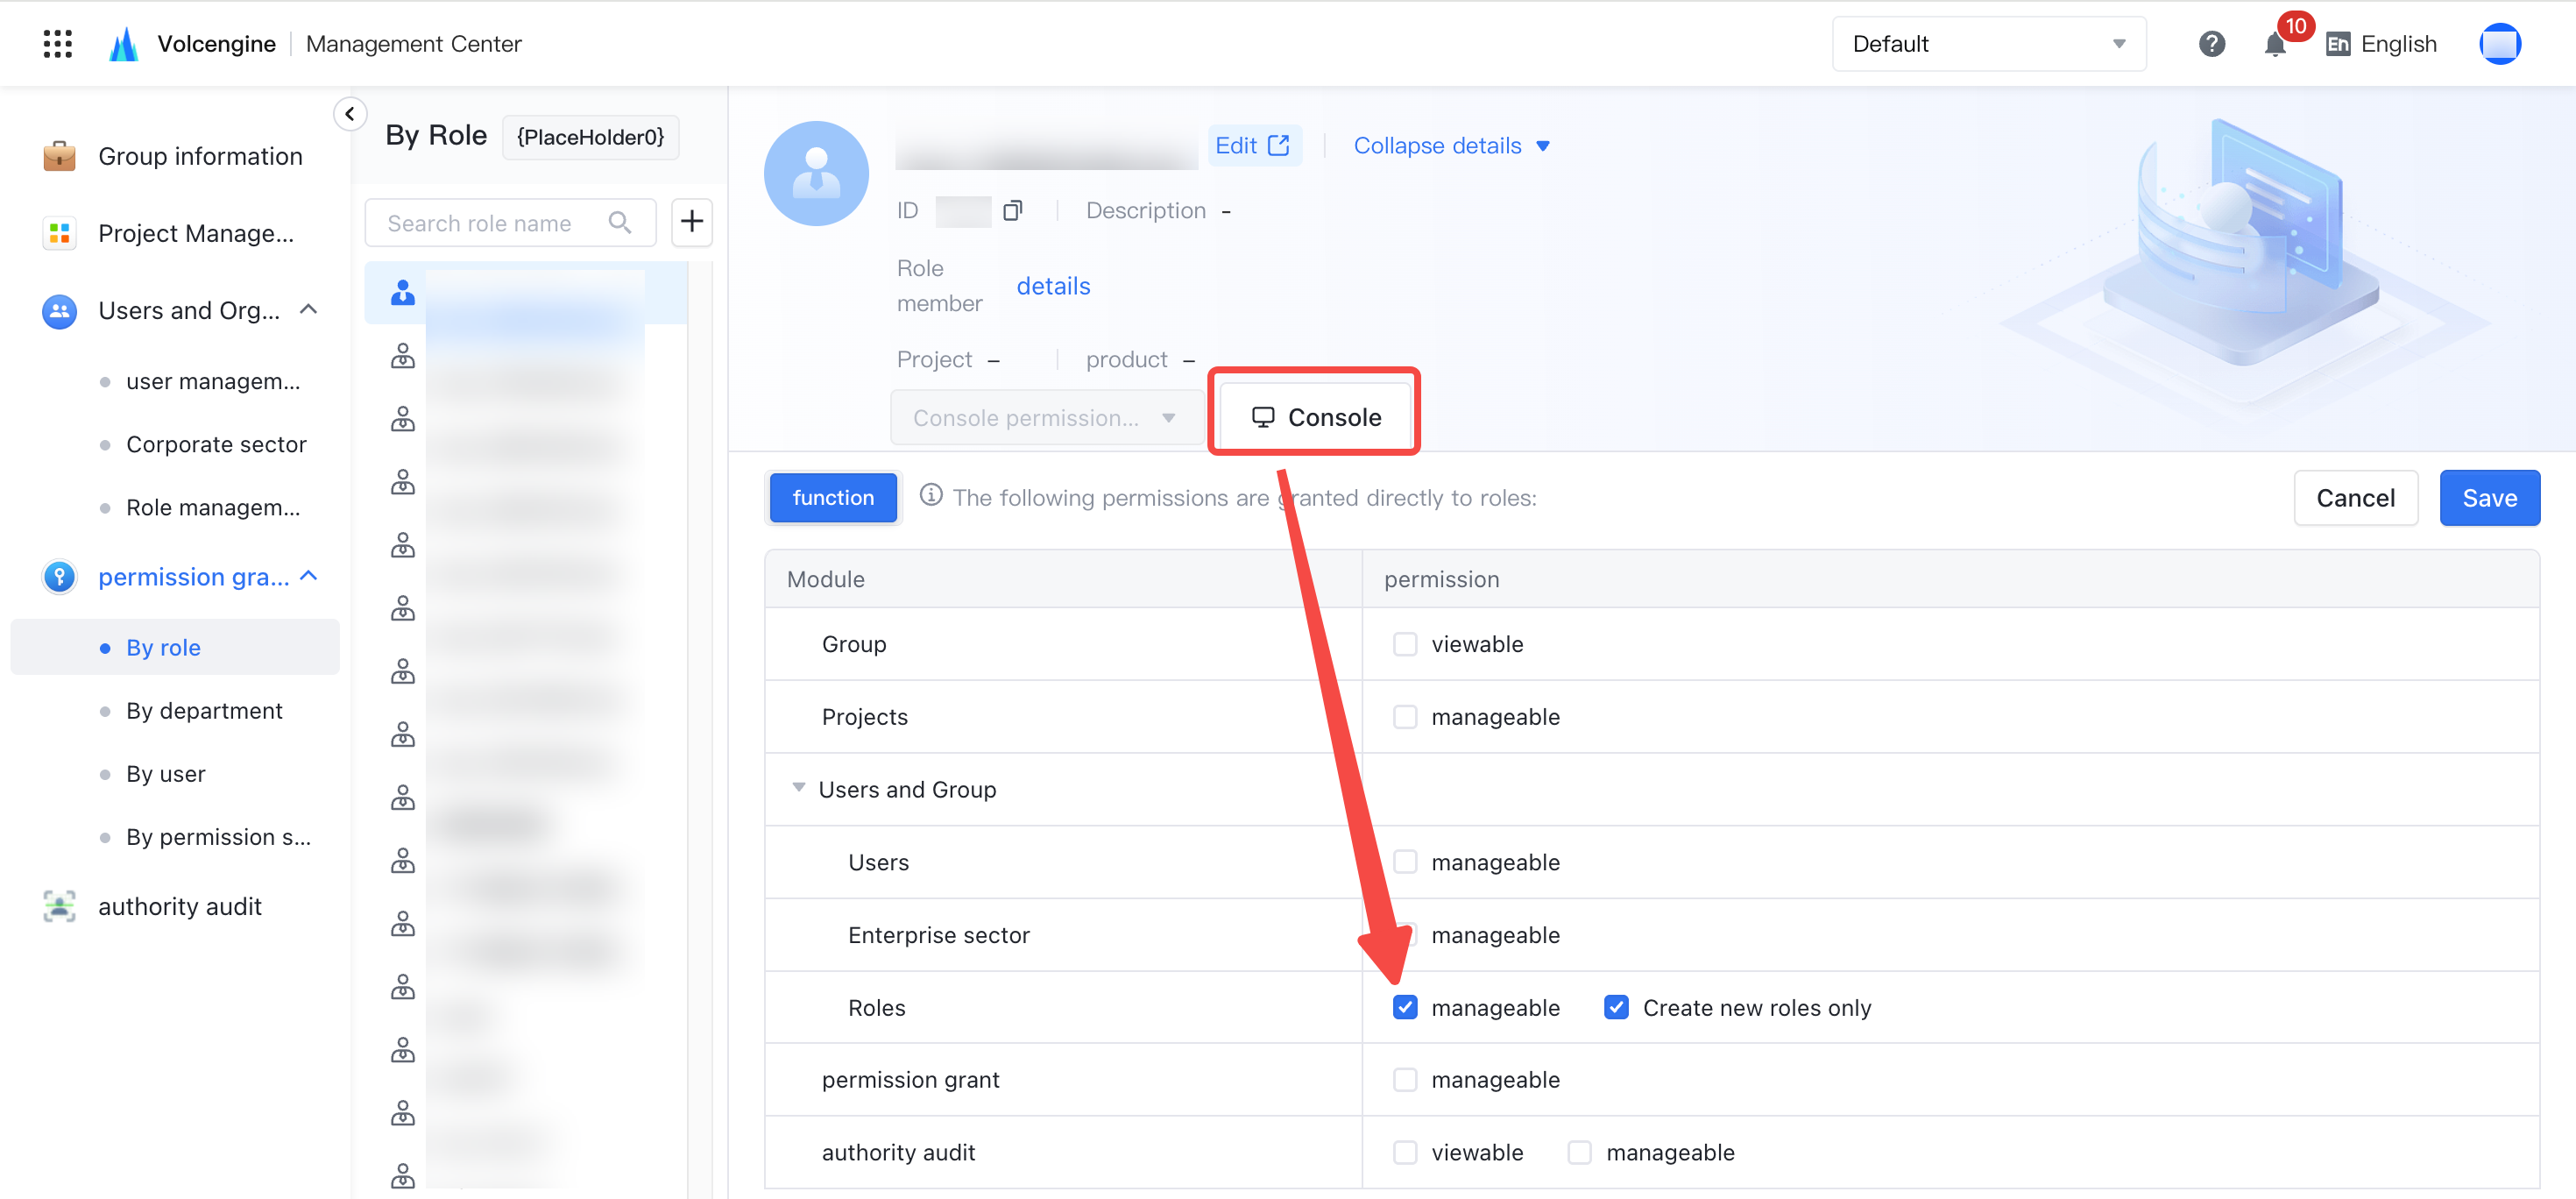Image resolution: width=2576 pixels, height=1199 pixels.
Task: Check viewable for authority audit
Action: (1405, 1153)
